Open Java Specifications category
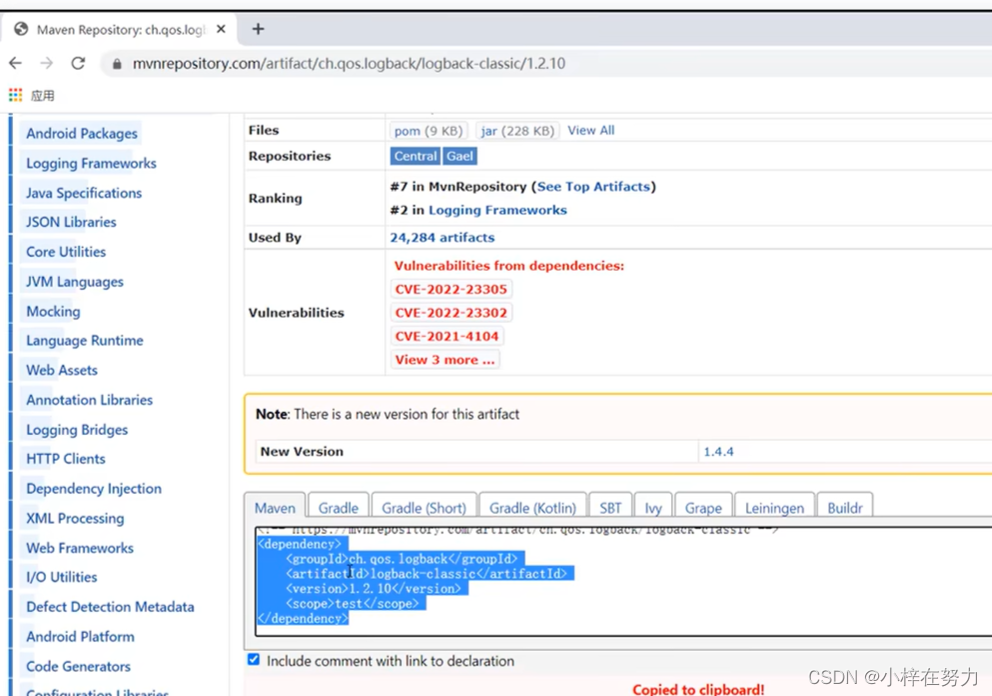The image size is (992, 696). 84,193
